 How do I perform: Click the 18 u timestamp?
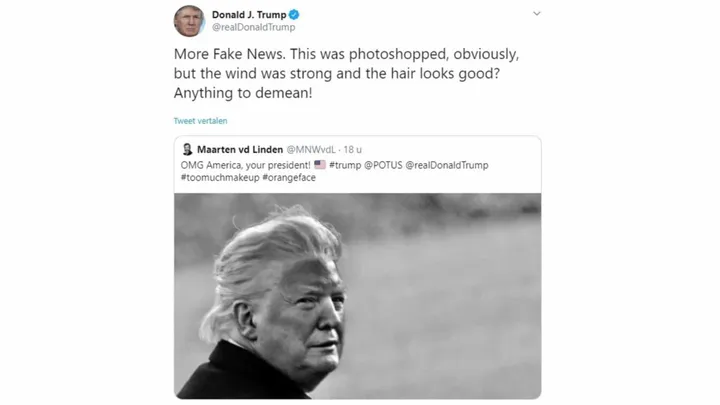point(353,150)
